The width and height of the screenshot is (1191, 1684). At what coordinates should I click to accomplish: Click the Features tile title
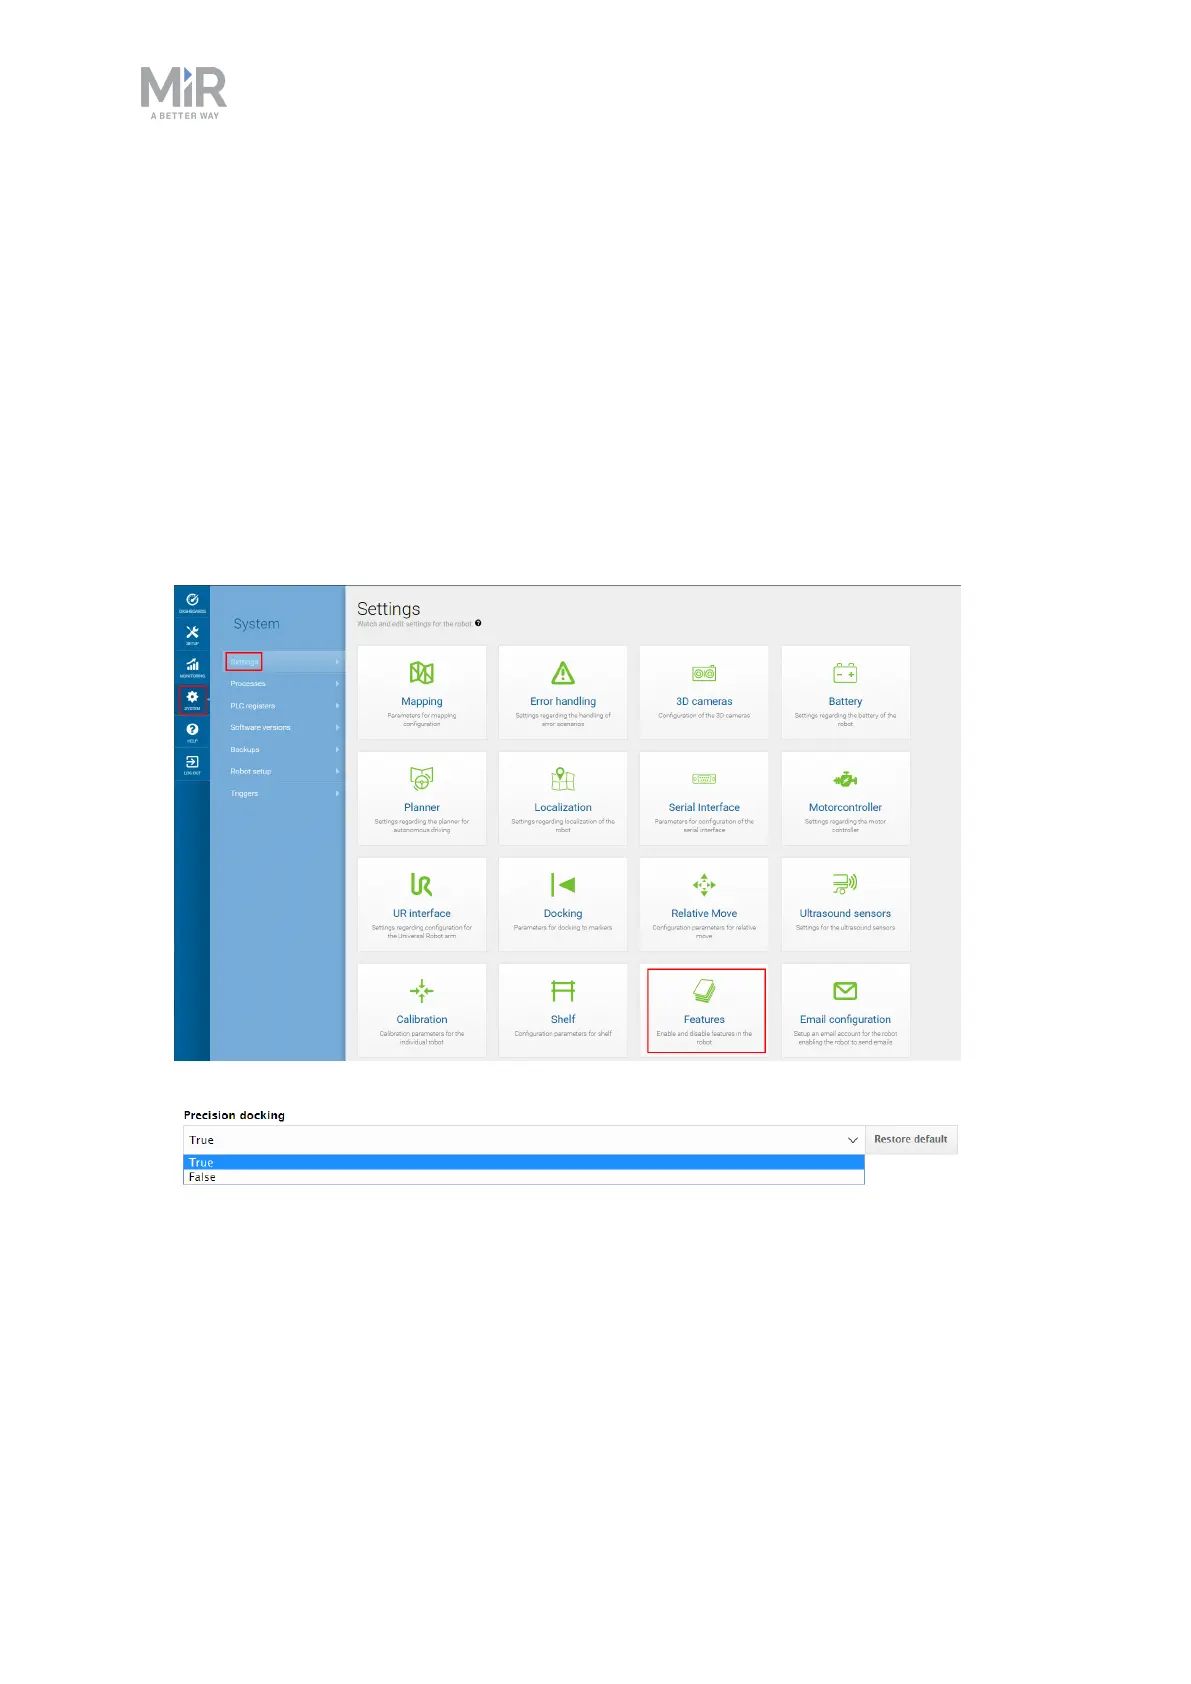coord(704,1020)
